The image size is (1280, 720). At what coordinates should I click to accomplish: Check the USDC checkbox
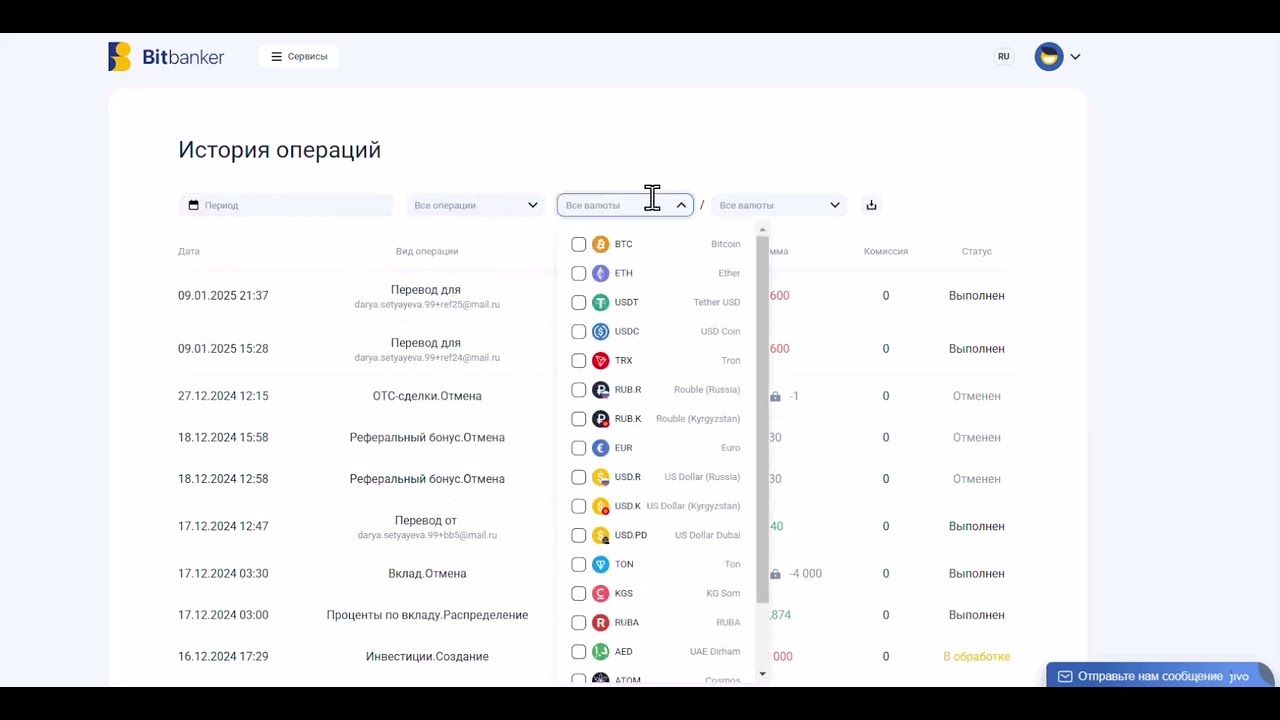(579, 331)
